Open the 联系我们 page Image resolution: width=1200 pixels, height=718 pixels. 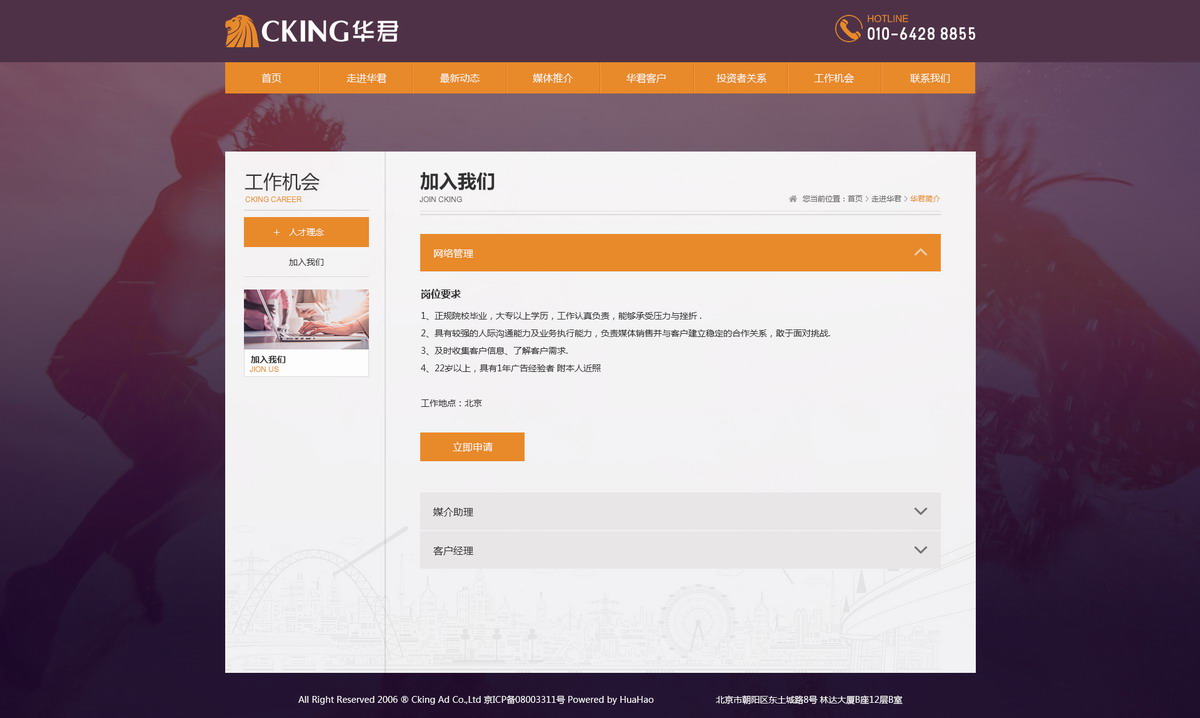[928, 77]
